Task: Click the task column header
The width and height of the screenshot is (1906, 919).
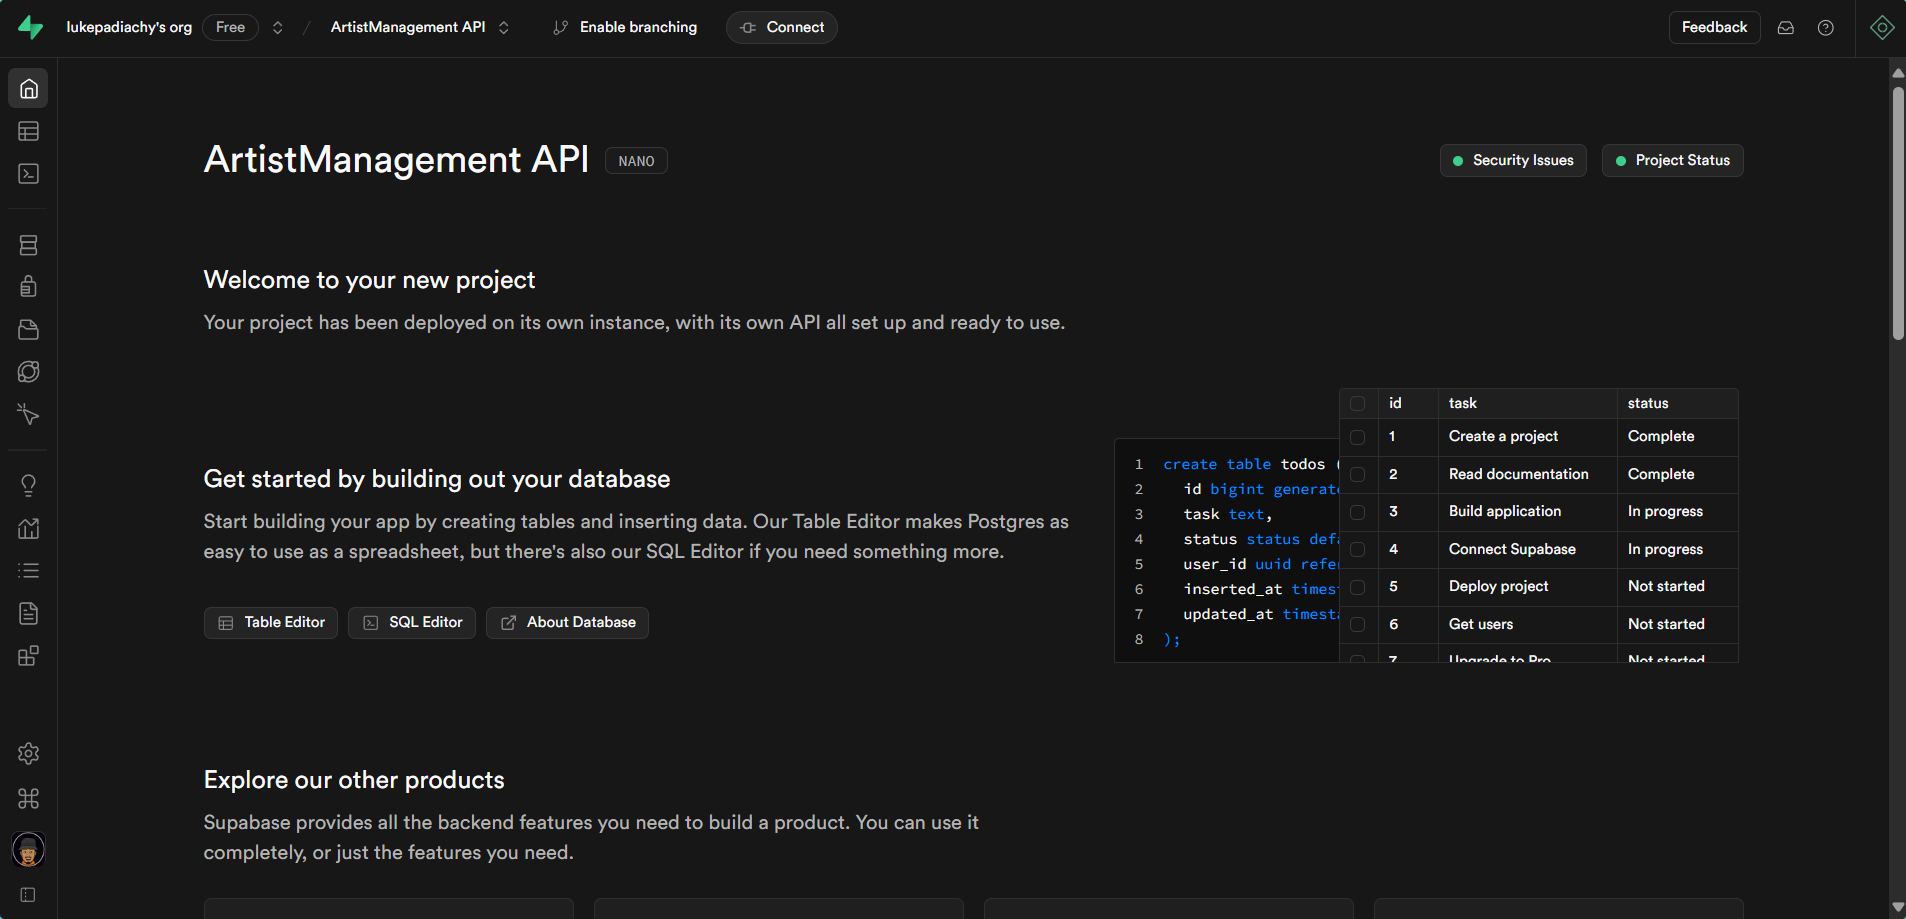Action: point(1528,404)
